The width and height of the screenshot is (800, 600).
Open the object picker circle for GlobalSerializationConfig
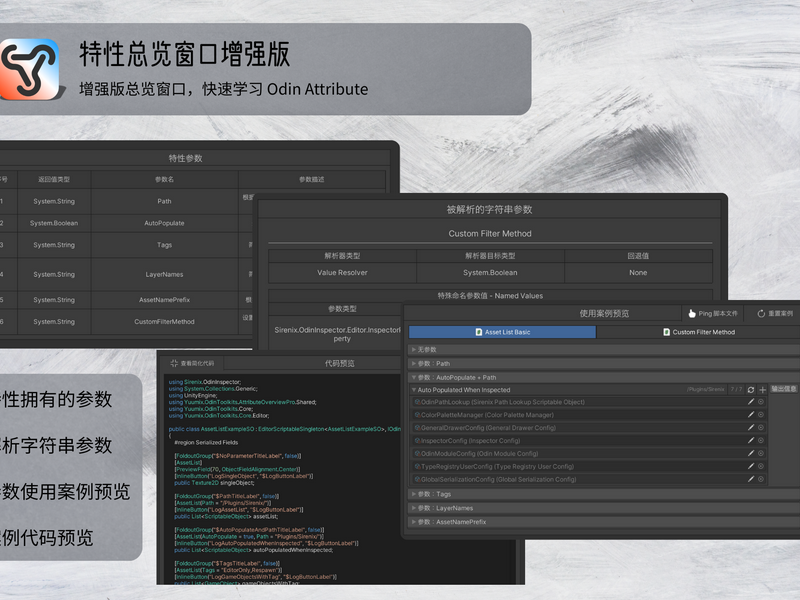(x=761, y=479)
